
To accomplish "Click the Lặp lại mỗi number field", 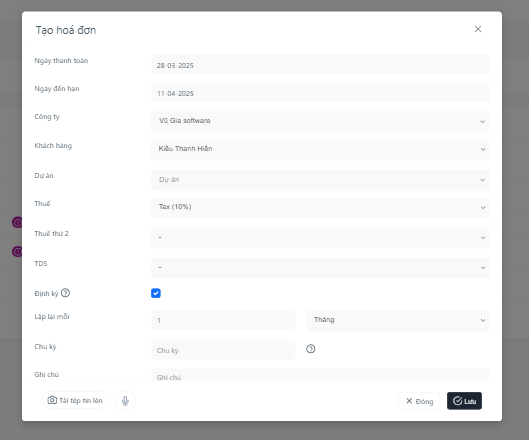I will 223,320.
